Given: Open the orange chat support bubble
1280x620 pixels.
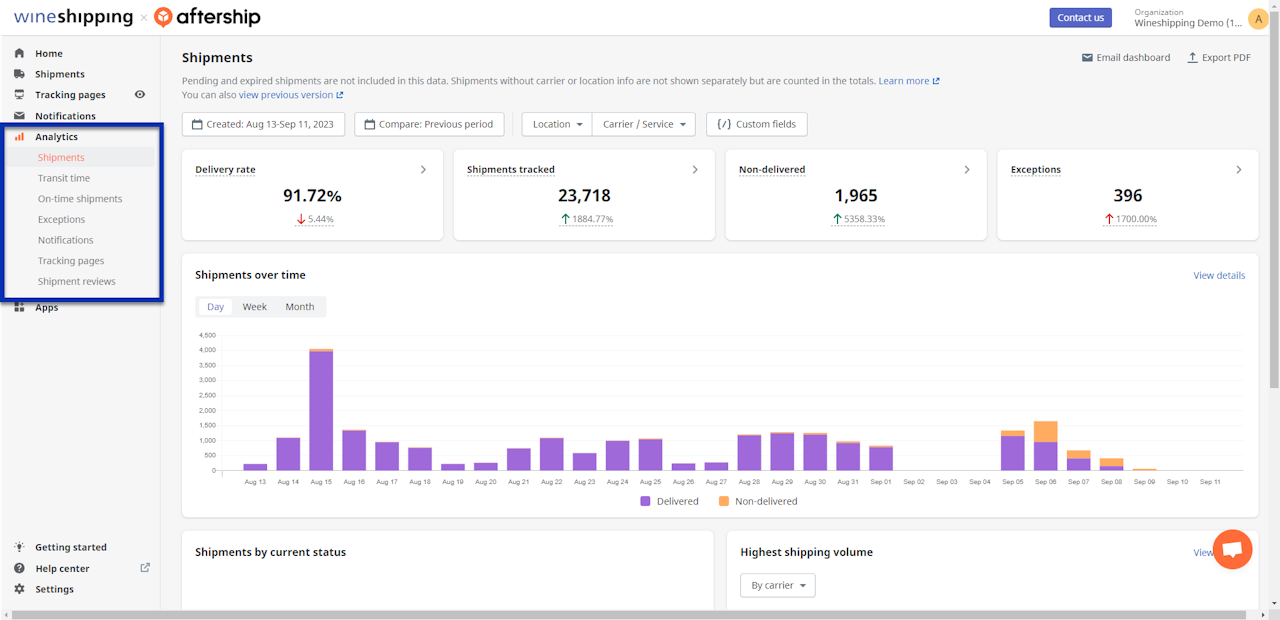Looking at the screenshot, I should (x=1232, y=550).
